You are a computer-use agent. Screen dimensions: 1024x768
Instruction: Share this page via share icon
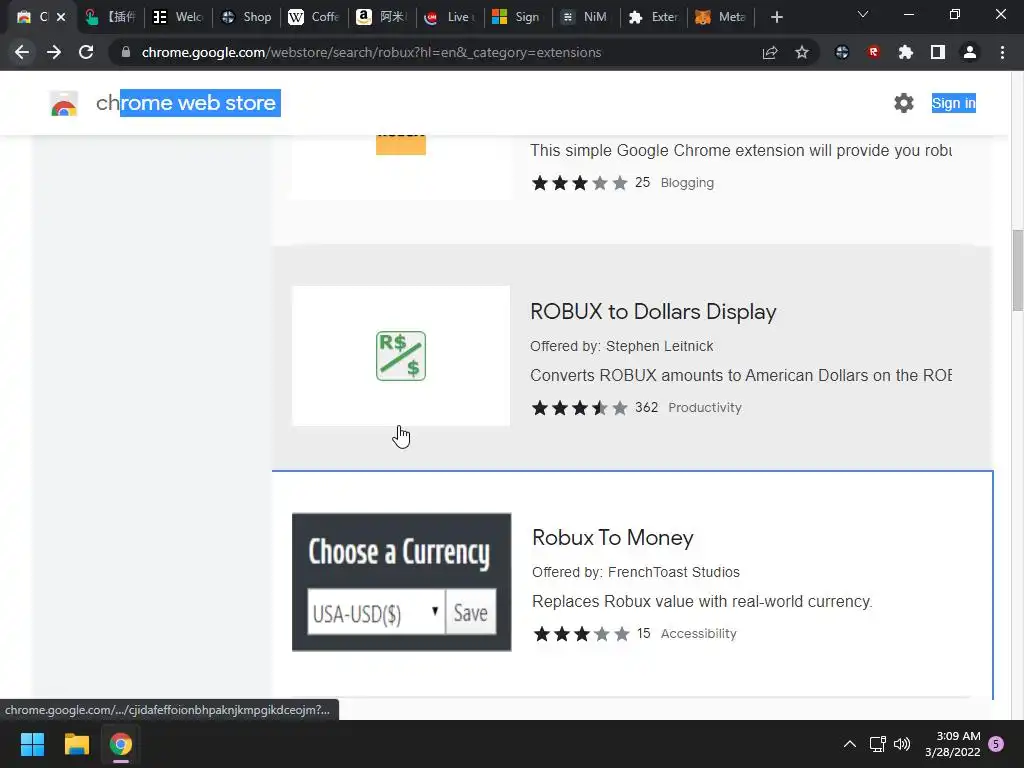(770, 52)
